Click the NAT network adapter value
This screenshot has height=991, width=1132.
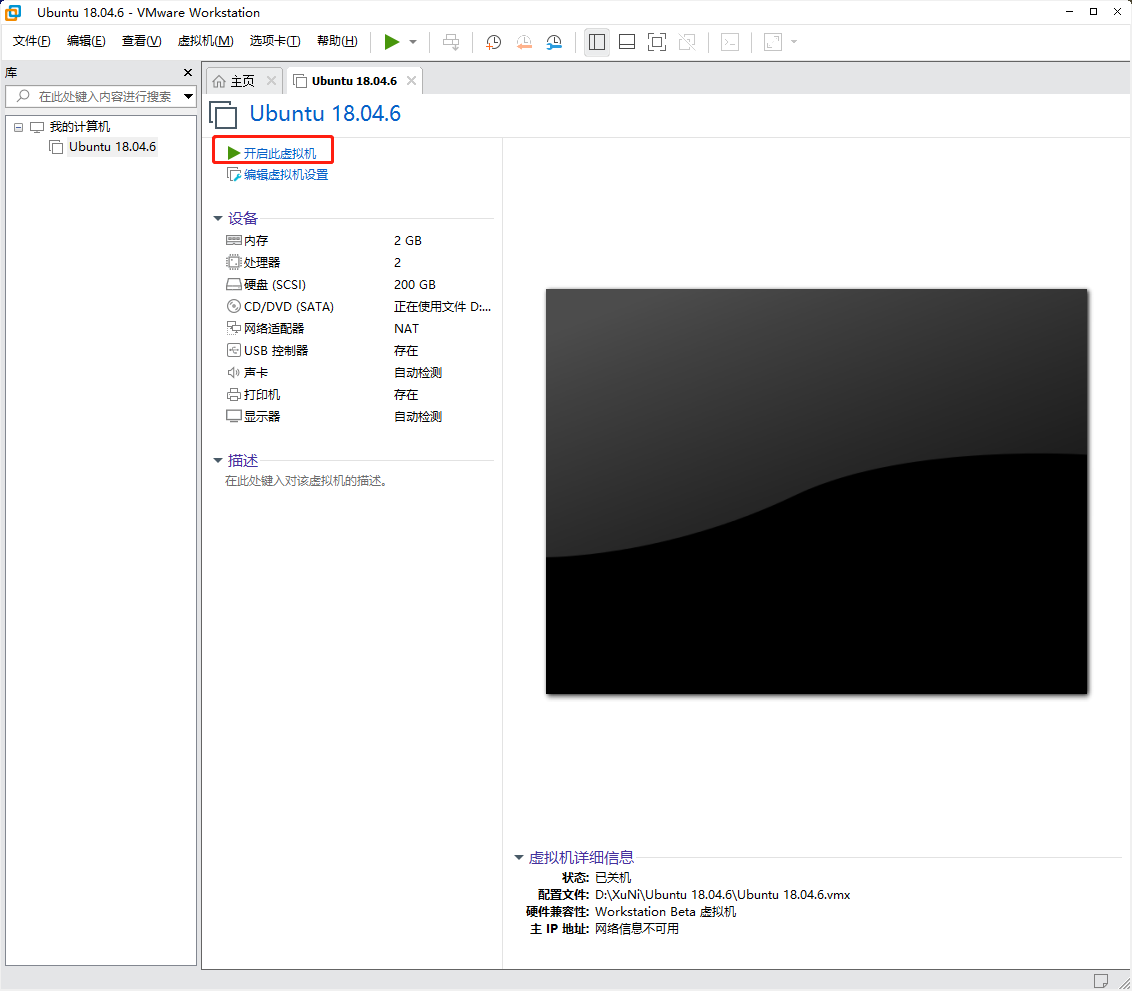[x=406, y=328]
